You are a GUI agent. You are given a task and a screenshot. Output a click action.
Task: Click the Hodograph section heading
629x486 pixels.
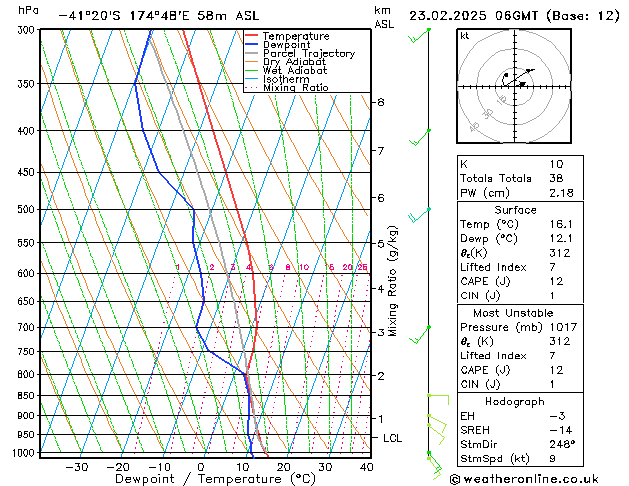coord(515,402)
